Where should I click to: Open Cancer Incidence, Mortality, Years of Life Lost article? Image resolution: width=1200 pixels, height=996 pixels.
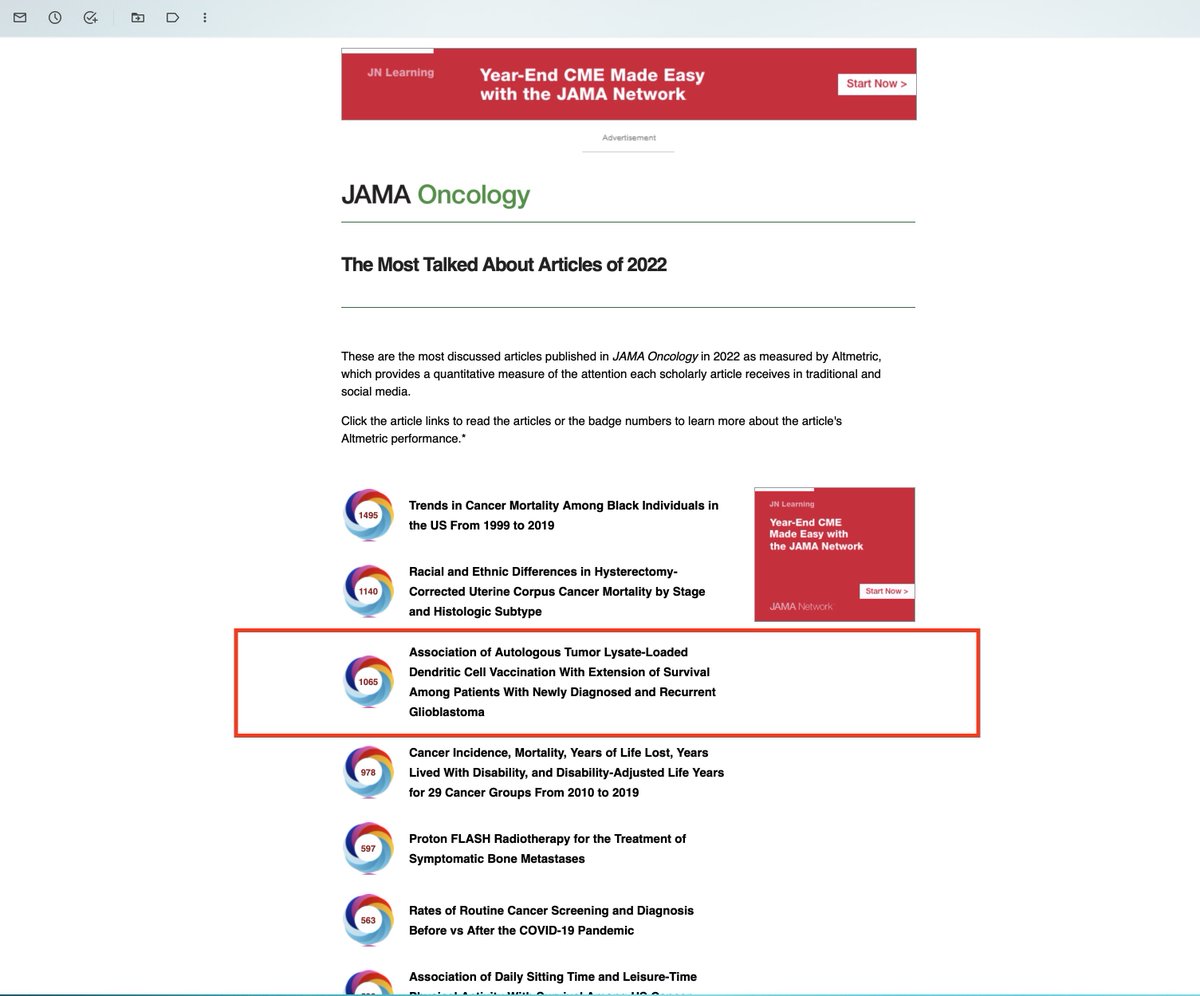pyautogui.click(x=566, y=772)
